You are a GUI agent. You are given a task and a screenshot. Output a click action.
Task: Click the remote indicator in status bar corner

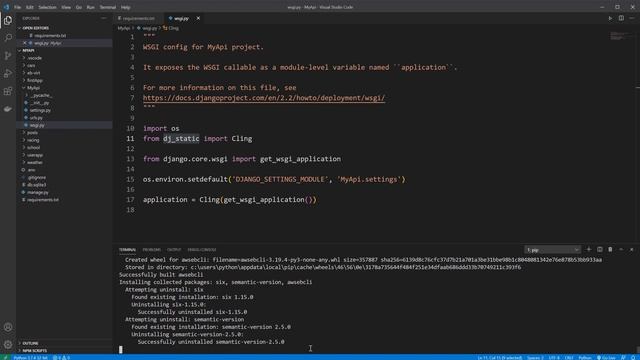click(x=5, y=358)
